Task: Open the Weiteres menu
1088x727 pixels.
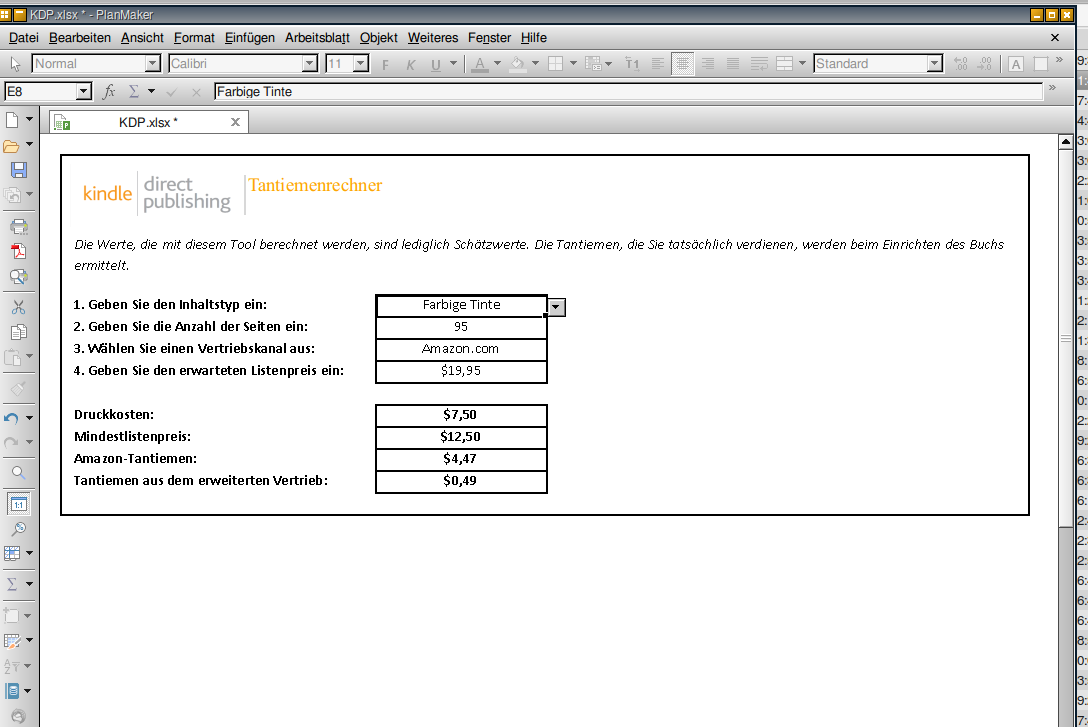Action: pos(433,37)
